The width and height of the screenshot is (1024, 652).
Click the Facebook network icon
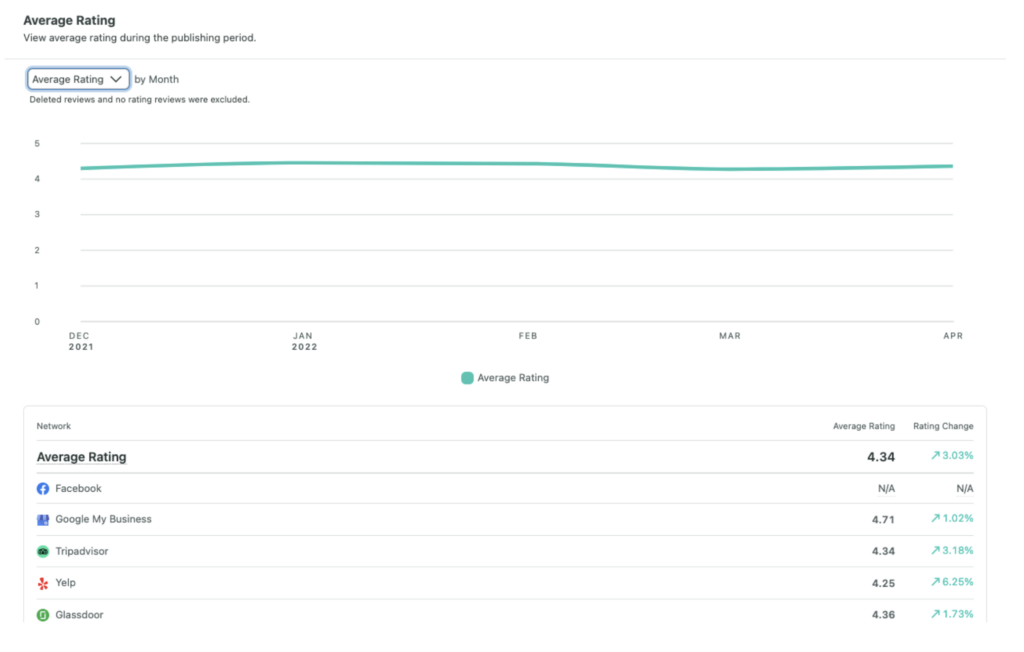(x=43, y=489)
